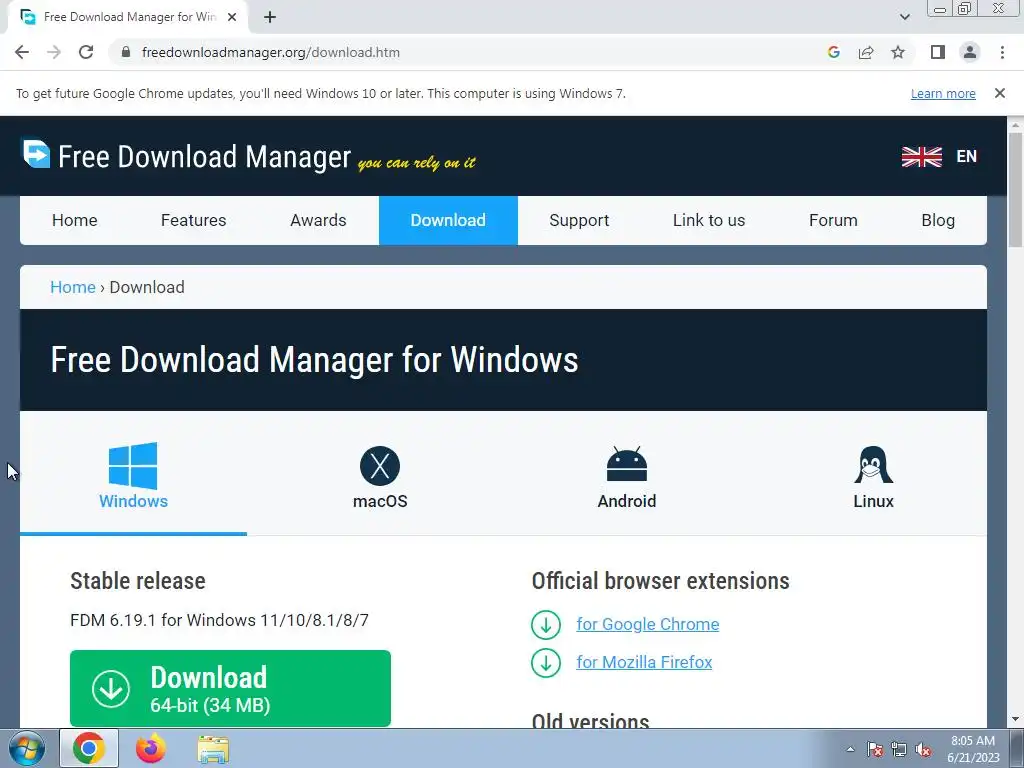The image size is (1024, 768).
Task: Click the network tray icon
Action: 899,750
